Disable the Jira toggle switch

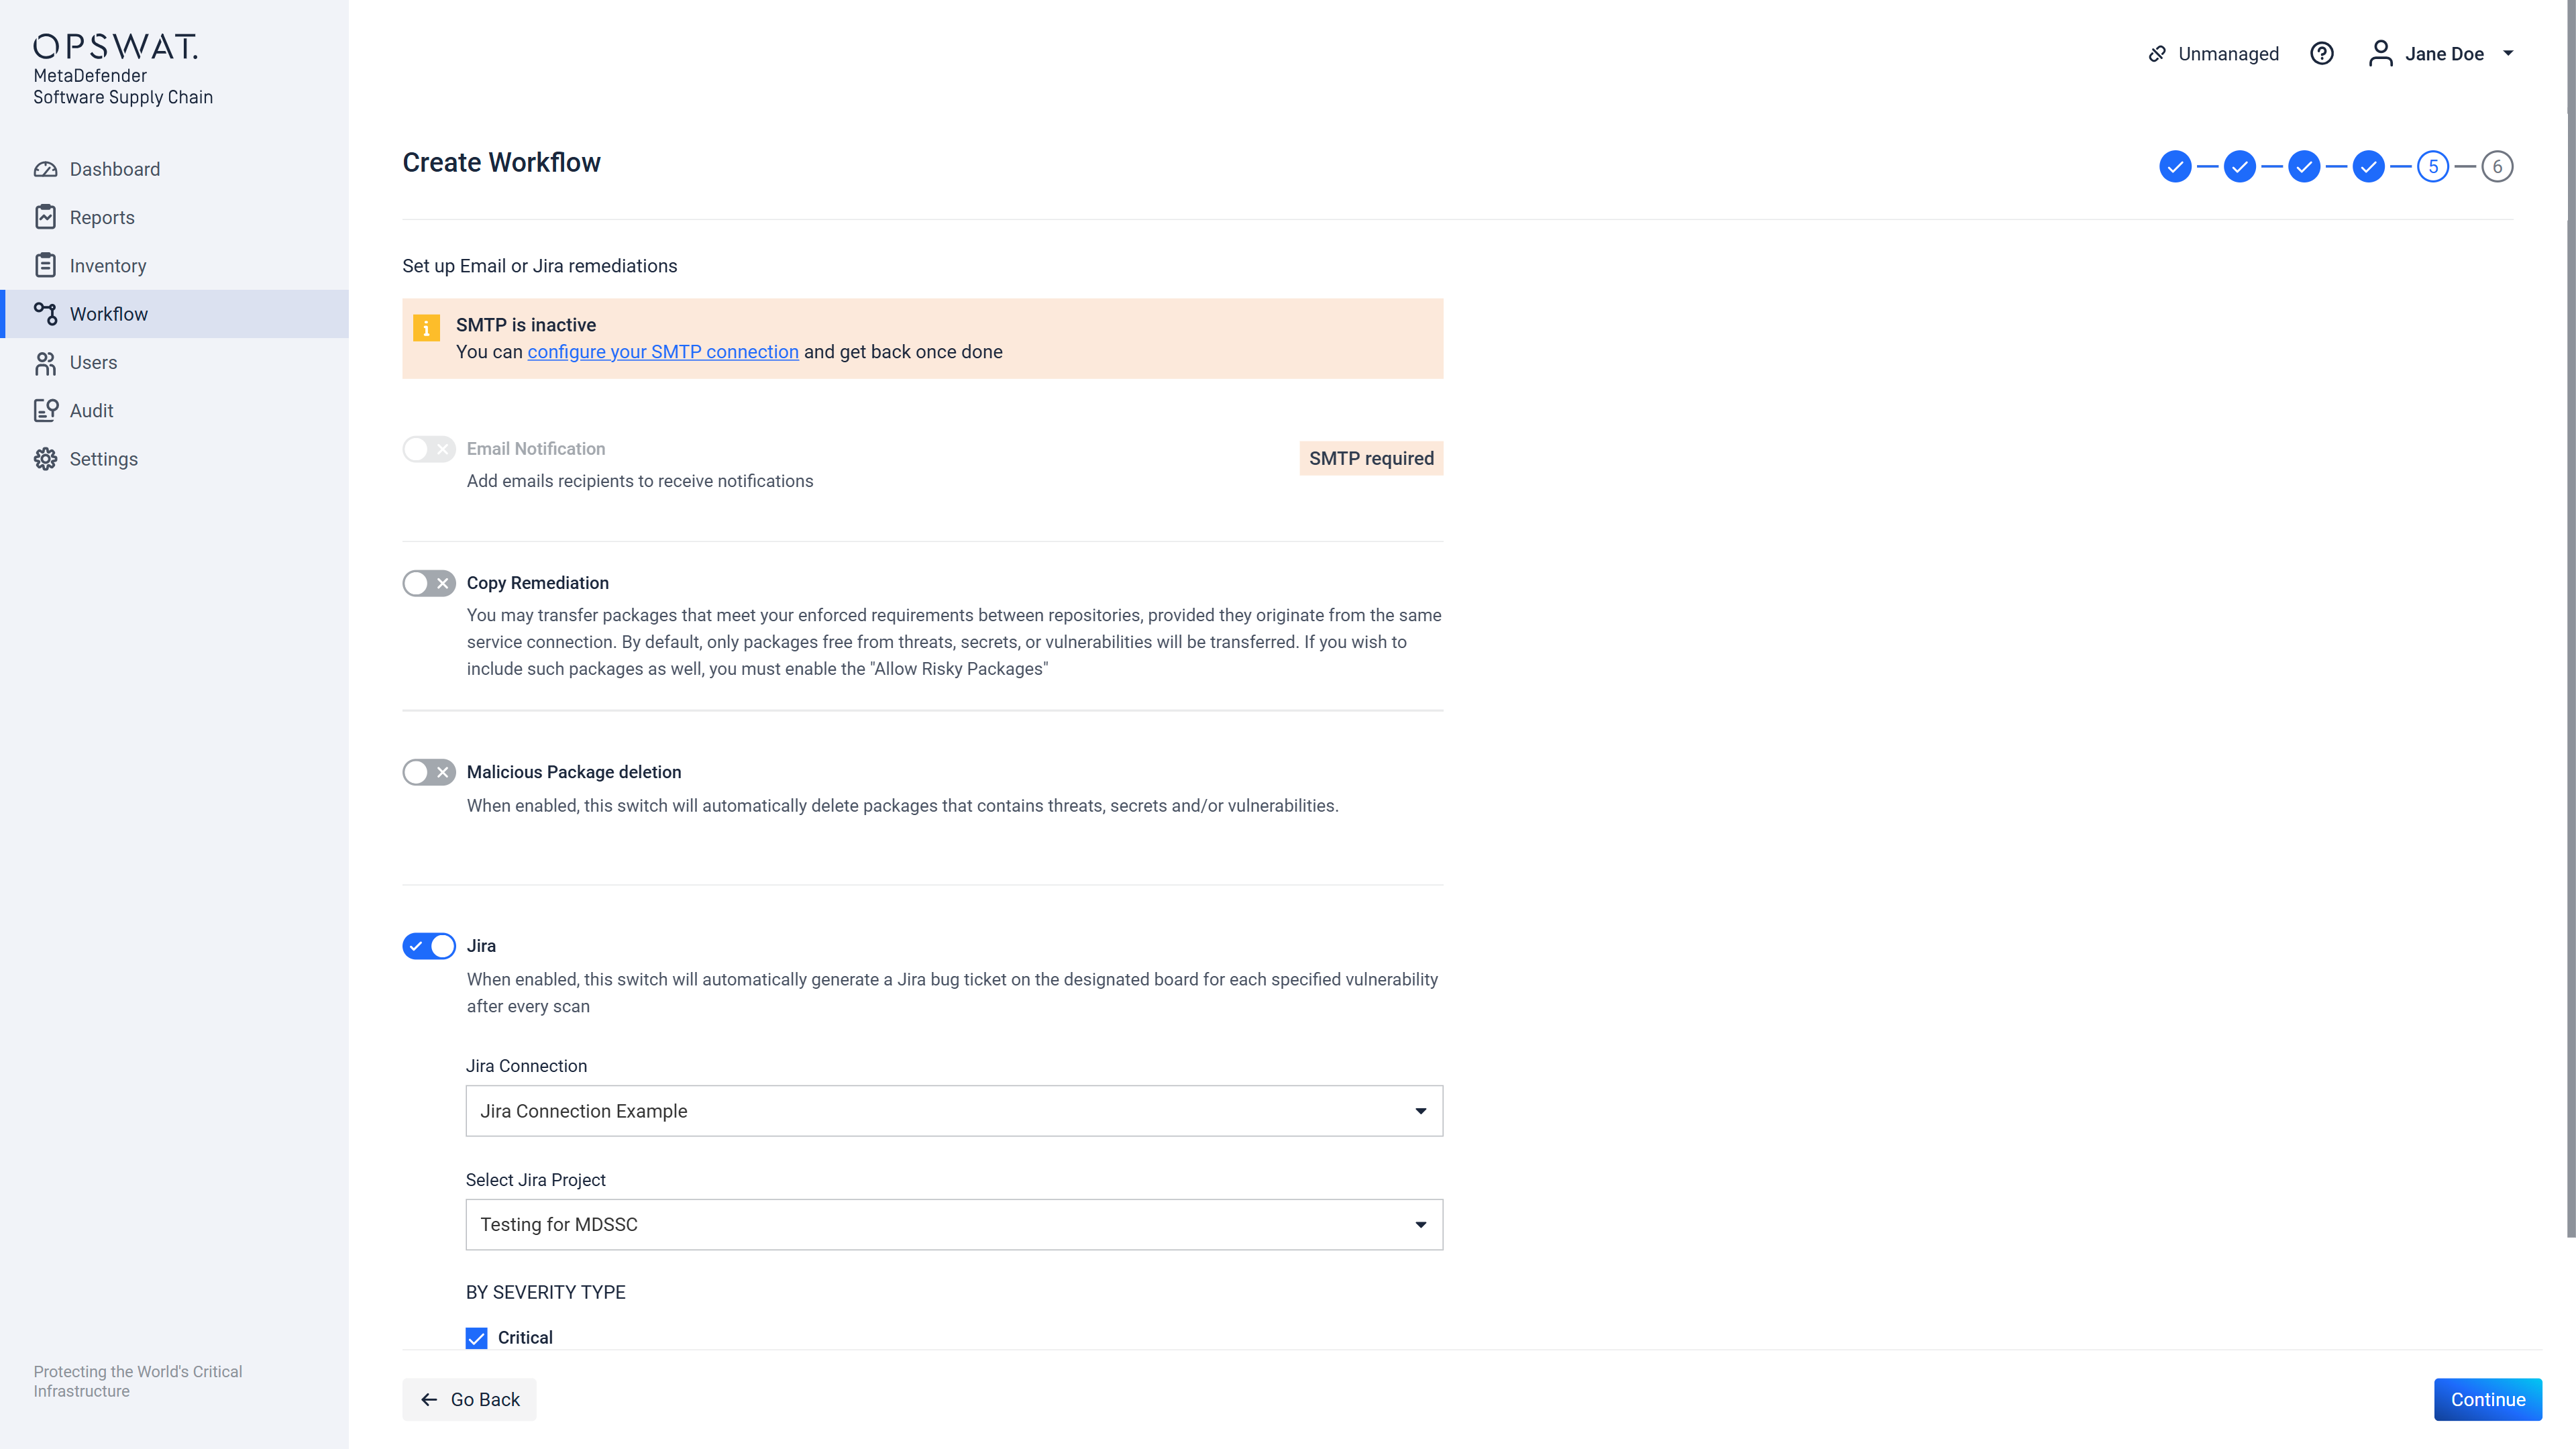tap(429, 946)
